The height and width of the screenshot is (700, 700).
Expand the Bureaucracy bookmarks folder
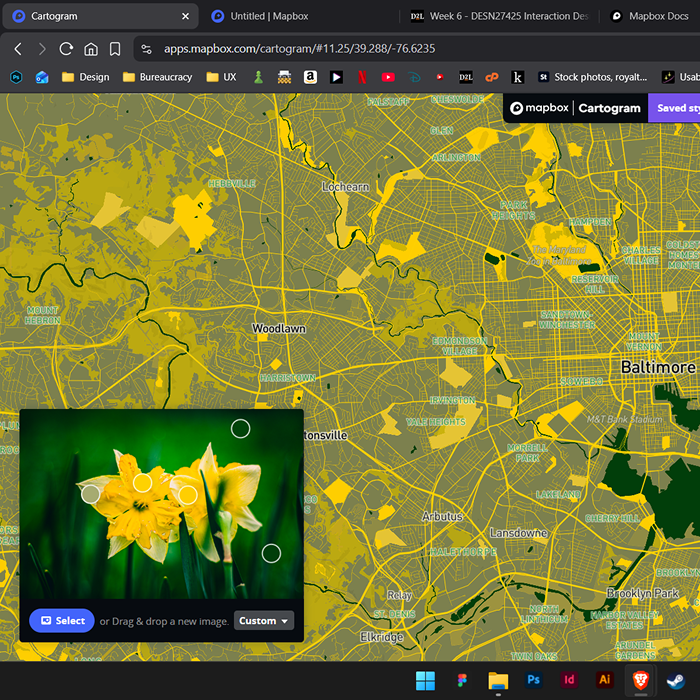[157, 77]
